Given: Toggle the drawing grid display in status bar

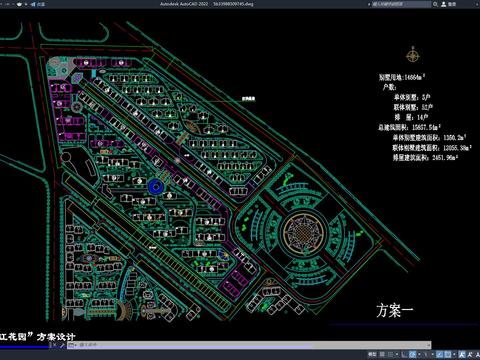Looking at the screenshot, I should point(382,354).
